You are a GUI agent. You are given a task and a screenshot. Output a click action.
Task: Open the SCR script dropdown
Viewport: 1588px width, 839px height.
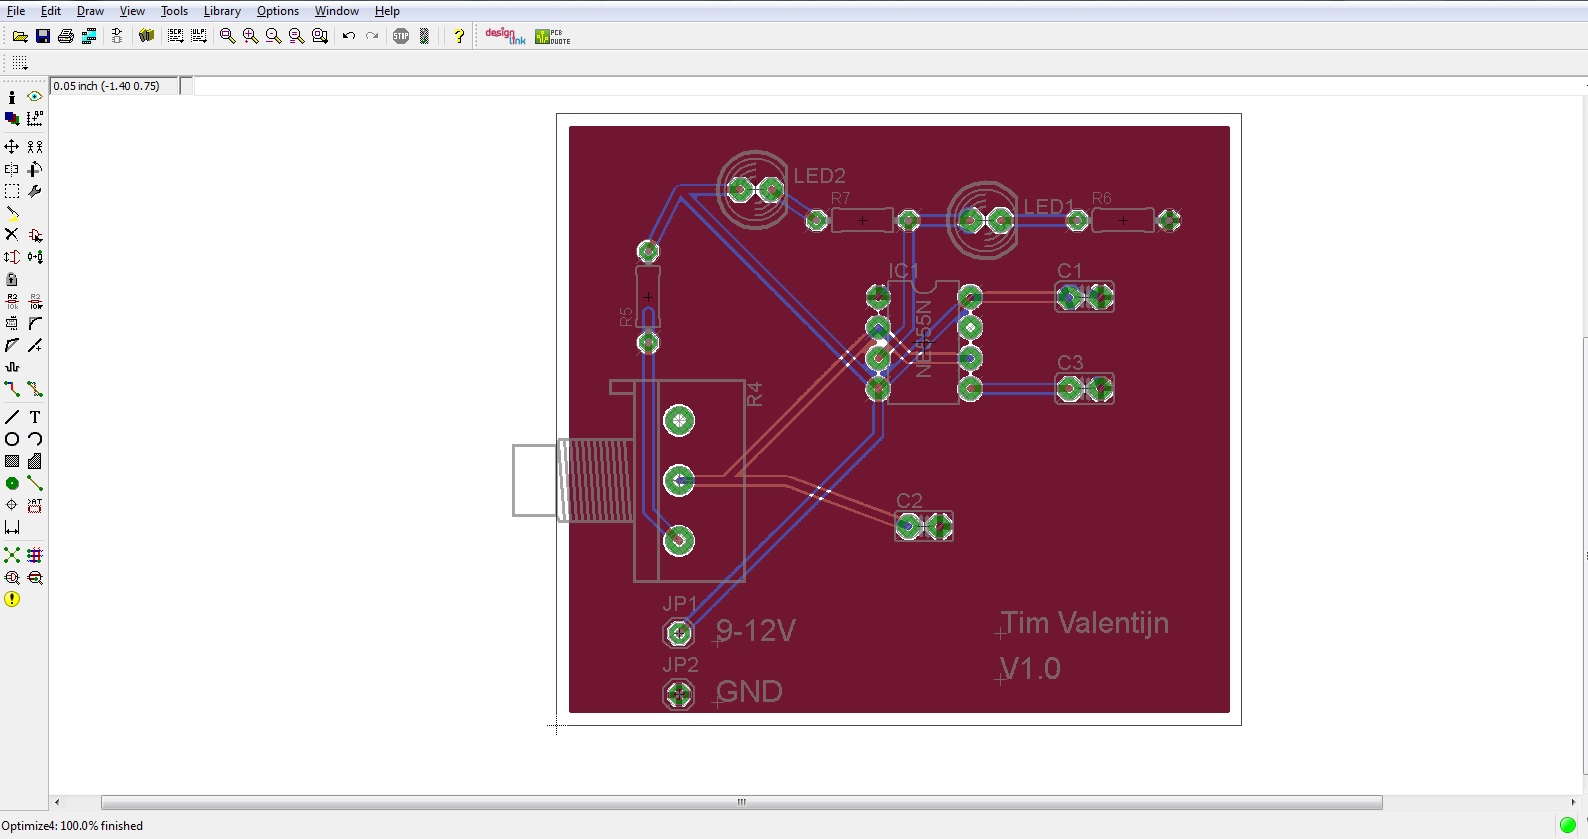[176, 36]
